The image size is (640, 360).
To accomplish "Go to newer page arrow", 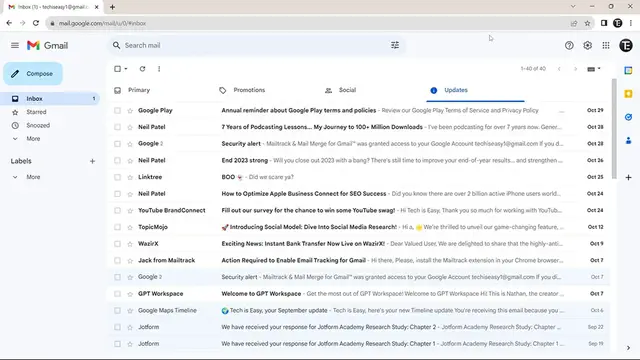I will 559,69.
